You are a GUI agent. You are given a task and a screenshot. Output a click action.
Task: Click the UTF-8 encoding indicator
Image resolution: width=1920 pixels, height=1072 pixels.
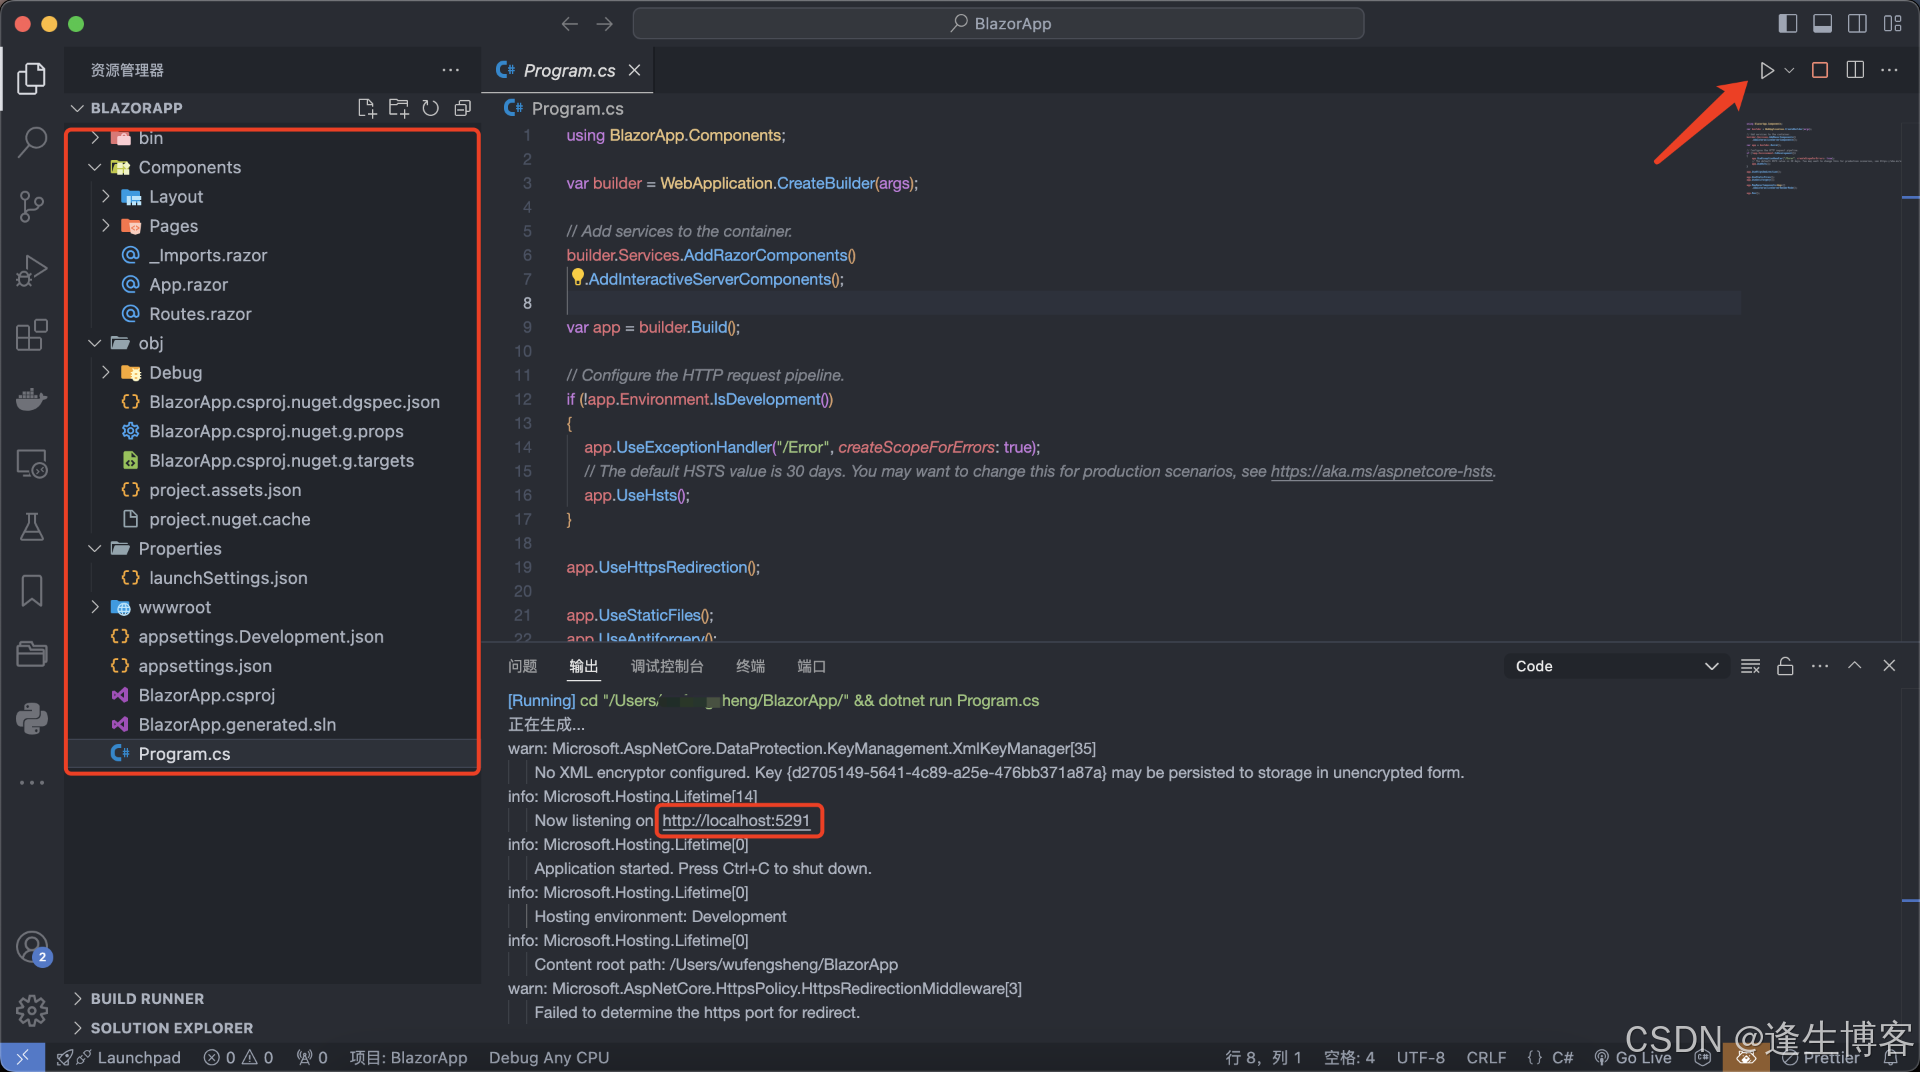click(1420, 1057)
